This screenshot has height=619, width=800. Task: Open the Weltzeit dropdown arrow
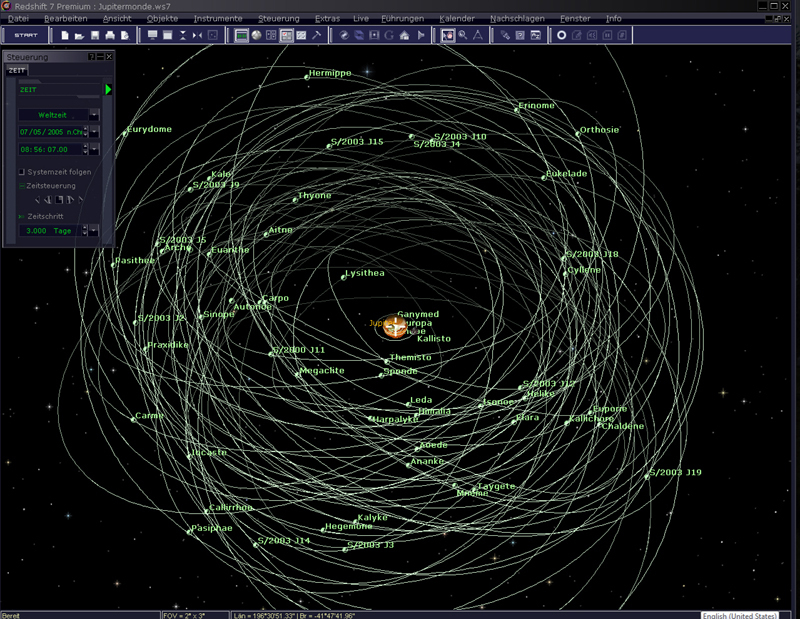tap(94, 115)
